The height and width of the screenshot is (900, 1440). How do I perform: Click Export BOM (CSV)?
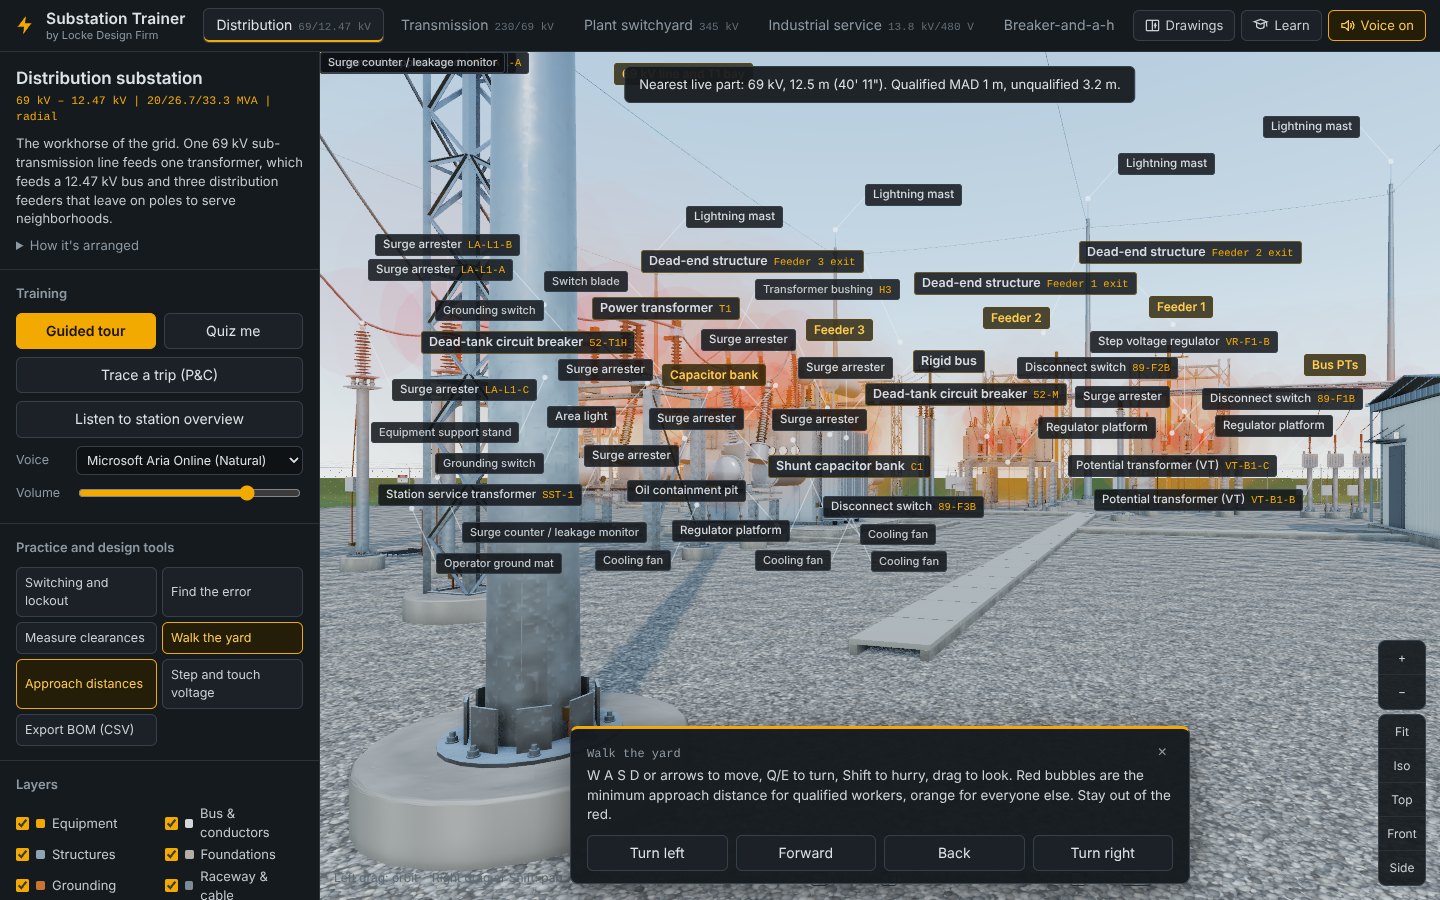86,730
